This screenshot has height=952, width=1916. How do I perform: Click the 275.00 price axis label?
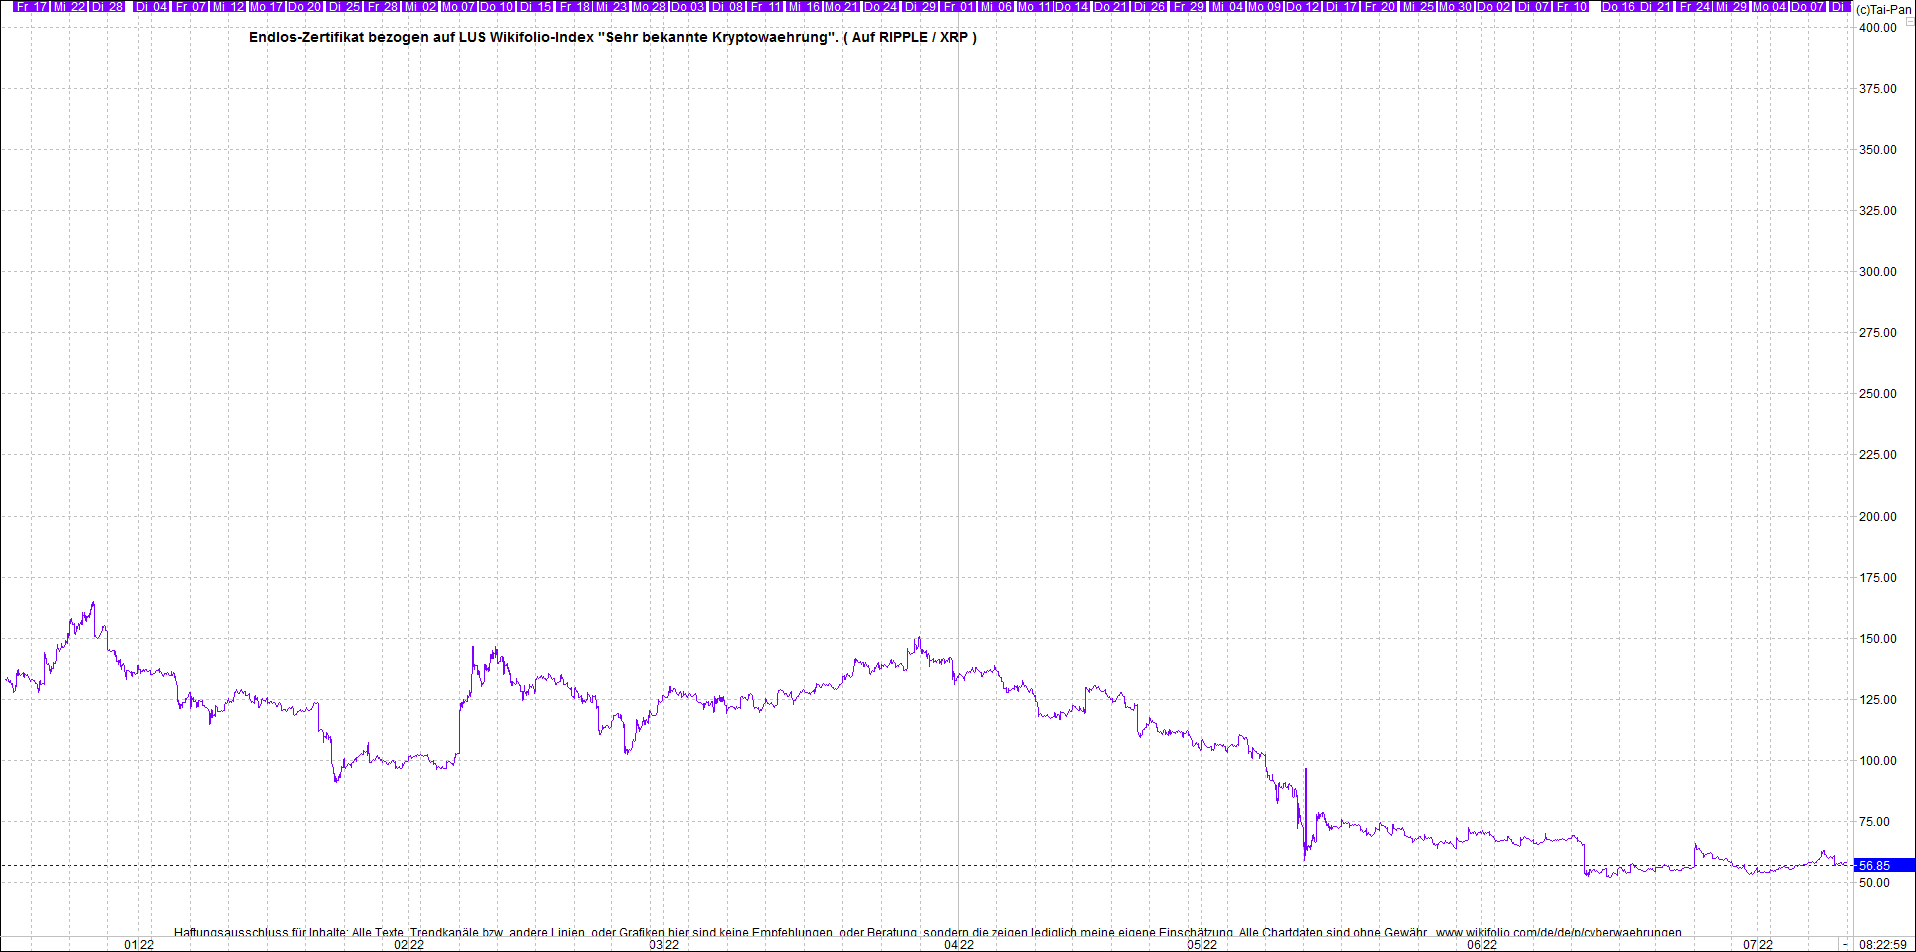coord(1877,333)
